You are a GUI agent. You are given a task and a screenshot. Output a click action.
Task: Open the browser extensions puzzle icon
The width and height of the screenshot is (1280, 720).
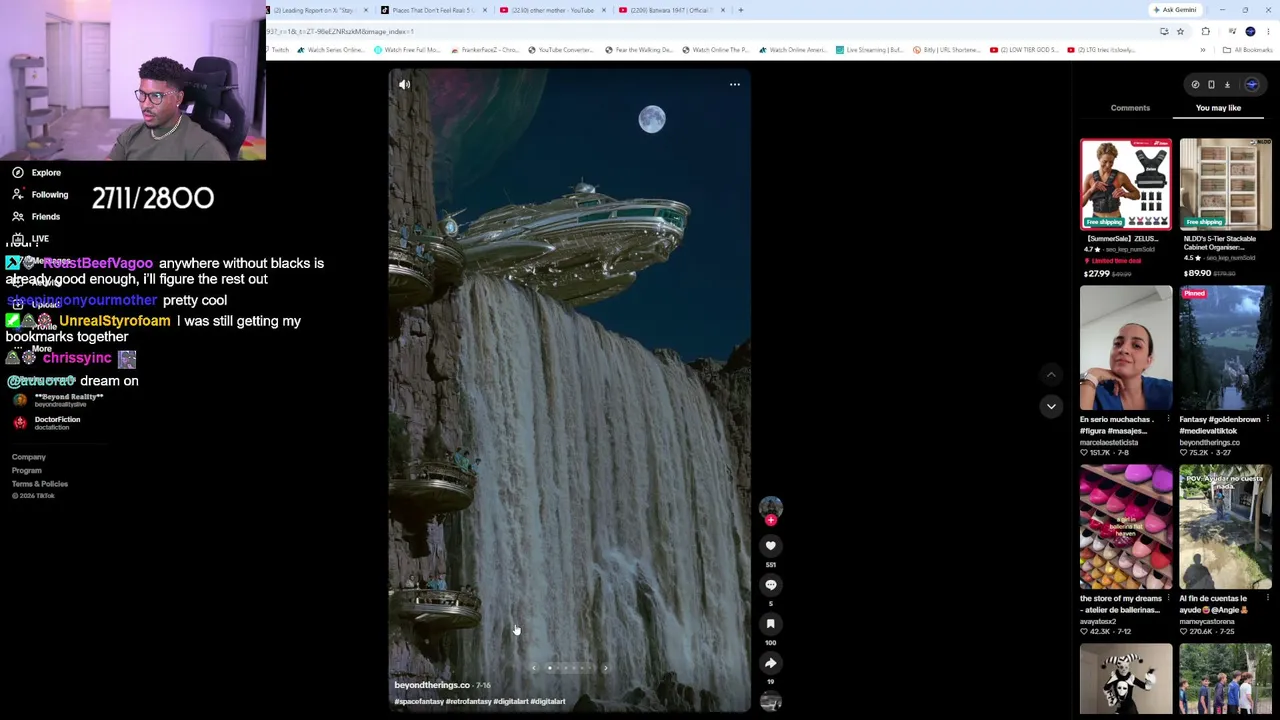point(1205,32)
